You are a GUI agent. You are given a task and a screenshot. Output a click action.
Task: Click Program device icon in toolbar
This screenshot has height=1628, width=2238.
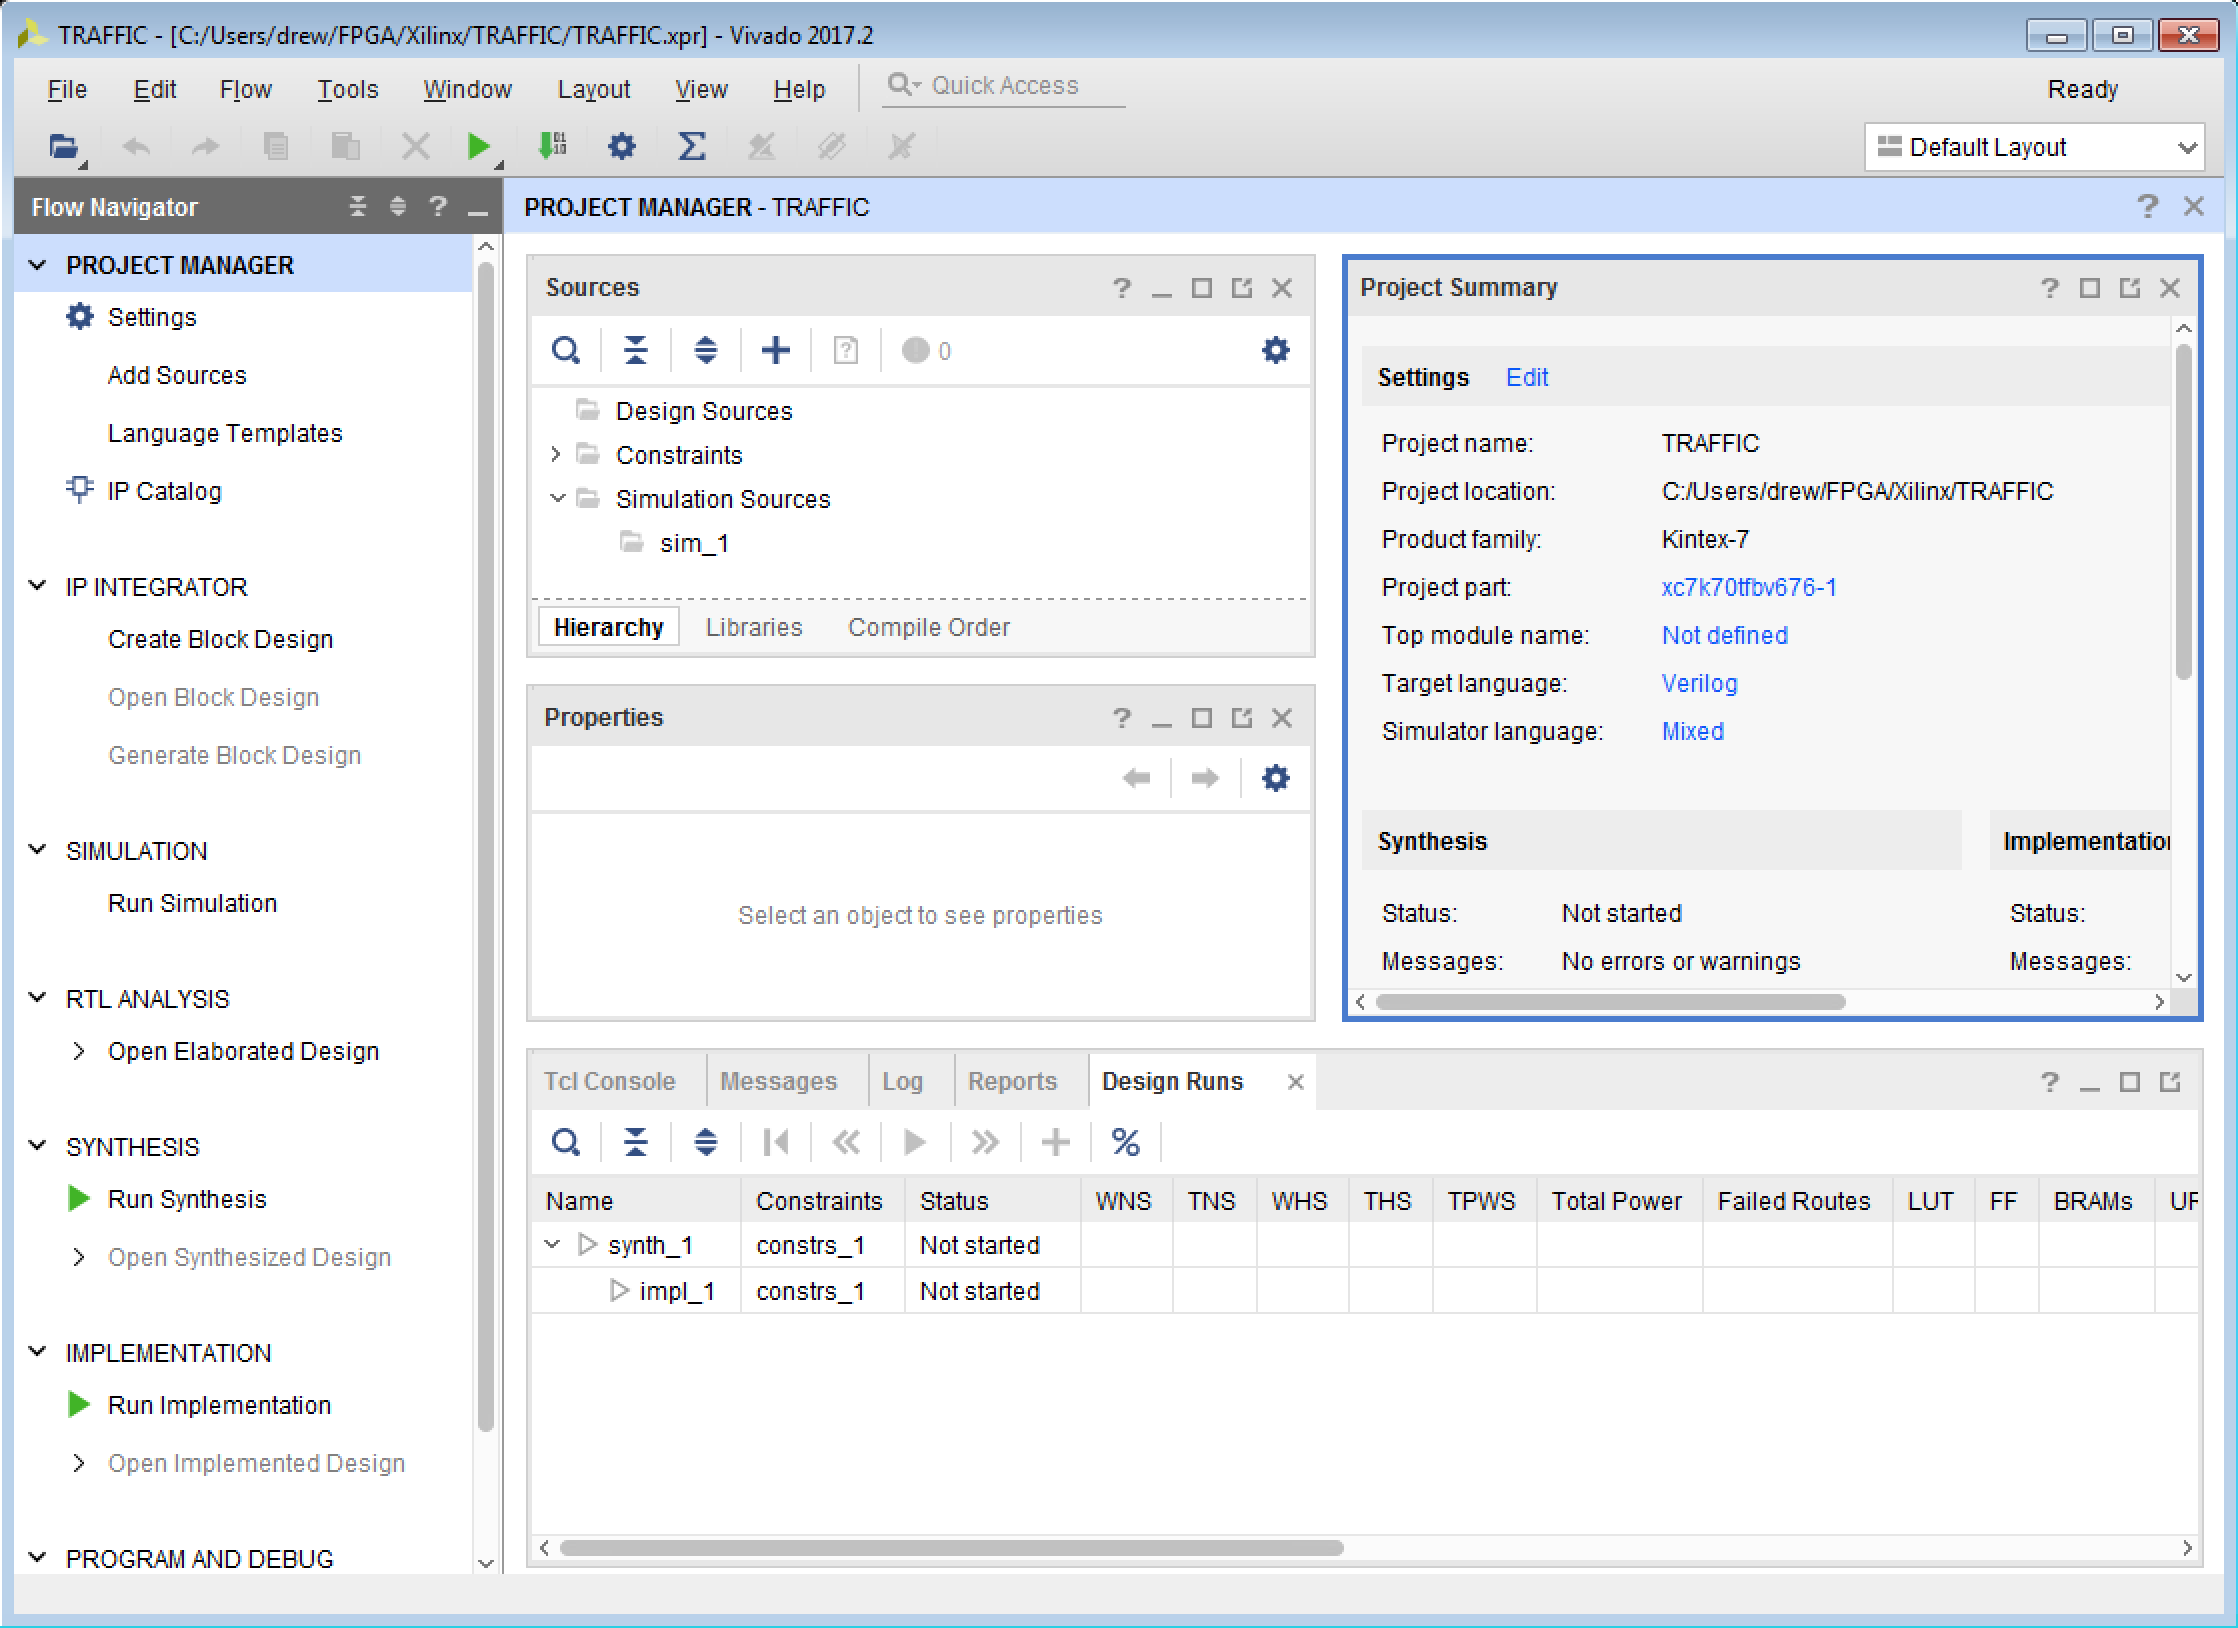(552, 147)
